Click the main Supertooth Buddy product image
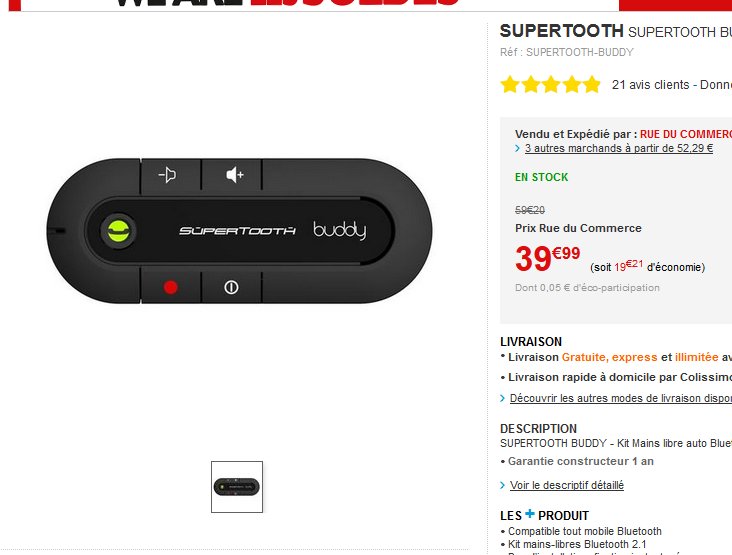 pos(239,231)
